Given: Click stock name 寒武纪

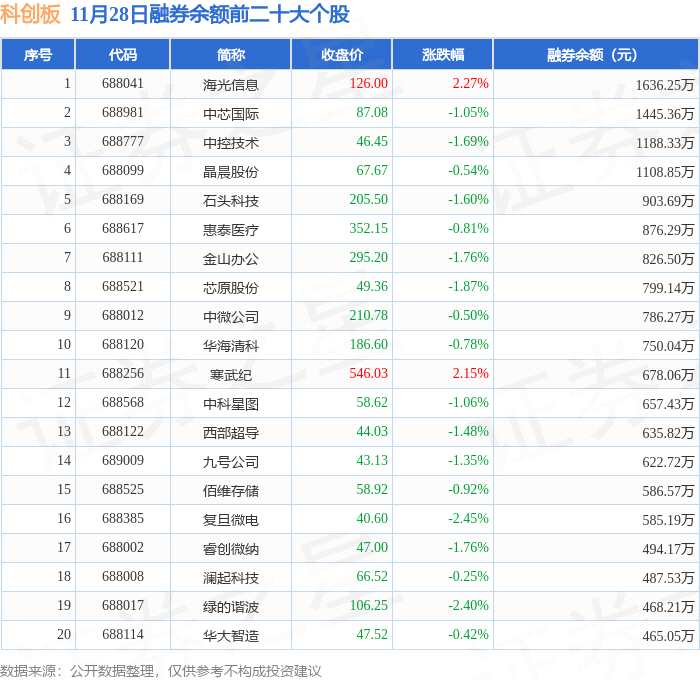Looking at the screenshot, I should [x=231, y=375].
